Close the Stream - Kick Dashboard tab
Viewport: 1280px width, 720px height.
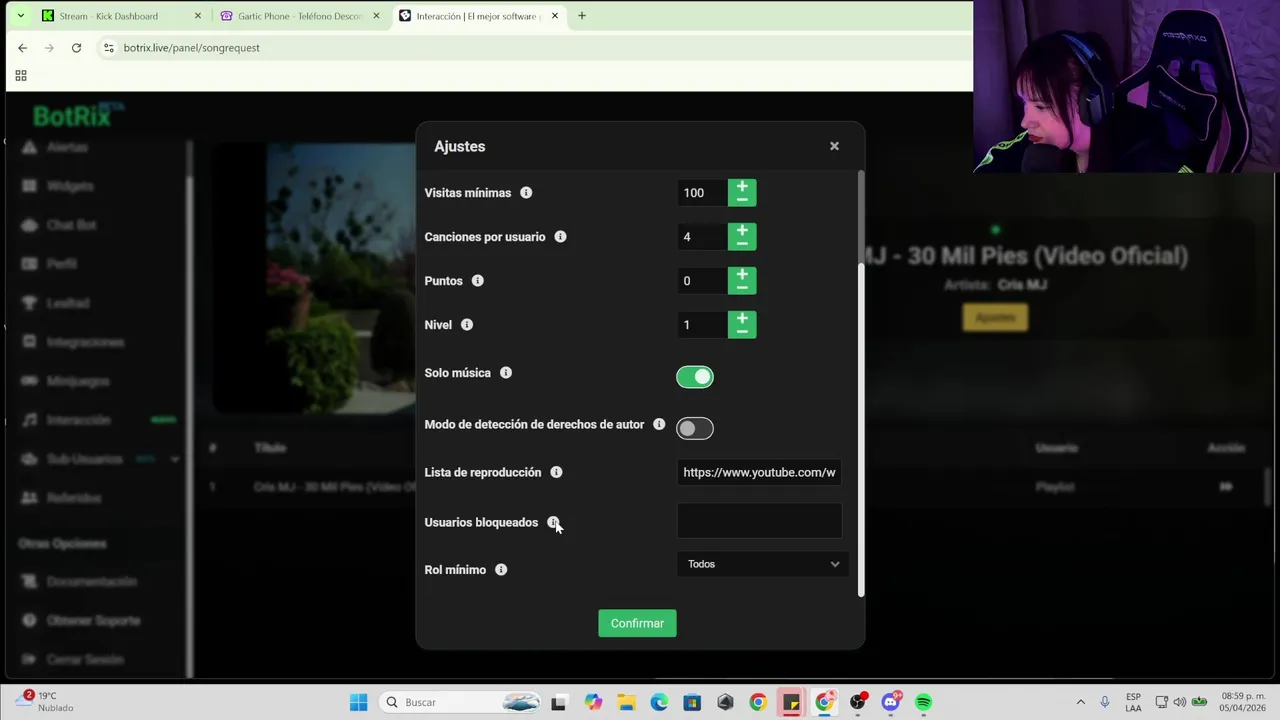tap(197, 16)
